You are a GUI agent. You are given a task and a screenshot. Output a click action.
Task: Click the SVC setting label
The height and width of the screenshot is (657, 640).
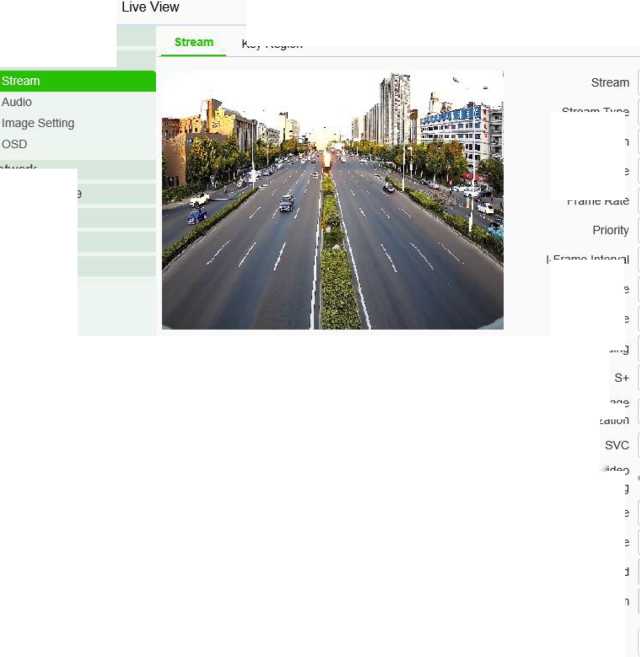(616, 445)
